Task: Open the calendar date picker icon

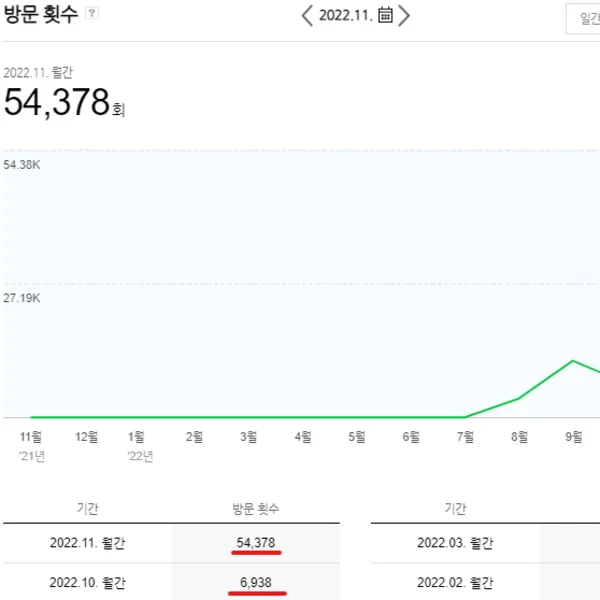Action: 385,15
